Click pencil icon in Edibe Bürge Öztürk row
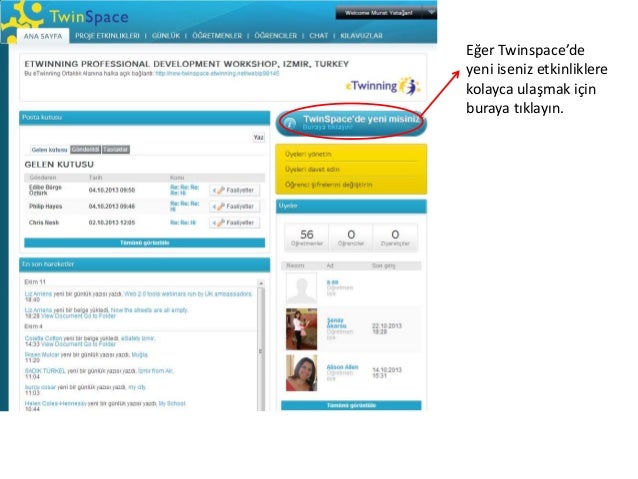Image resolution: width=638 pixels, height=479 pixels. click(x=220, y=190)
